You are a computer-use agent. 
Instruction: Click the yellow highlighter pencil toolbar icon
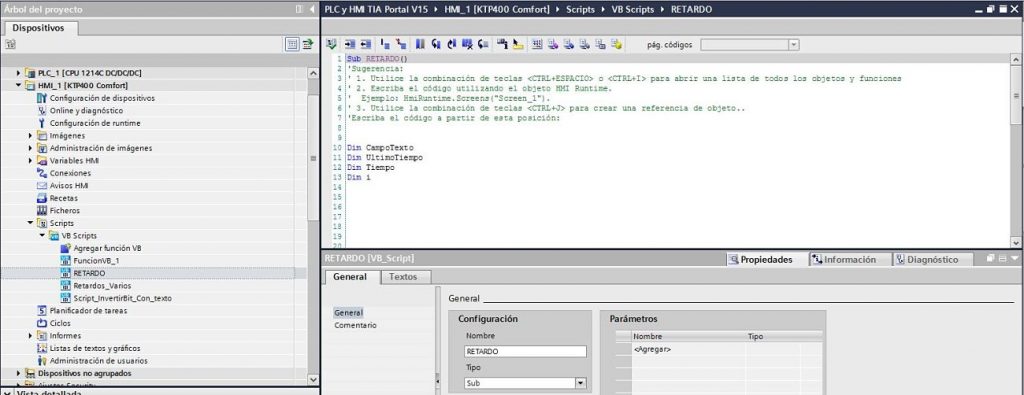pos(518,44)
